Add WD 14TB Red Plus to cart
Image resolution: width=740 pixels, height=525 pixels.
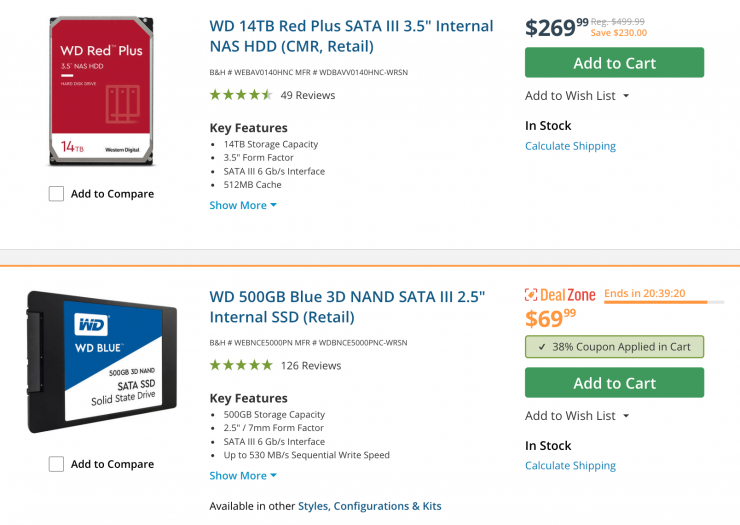(x=614, y=62)
